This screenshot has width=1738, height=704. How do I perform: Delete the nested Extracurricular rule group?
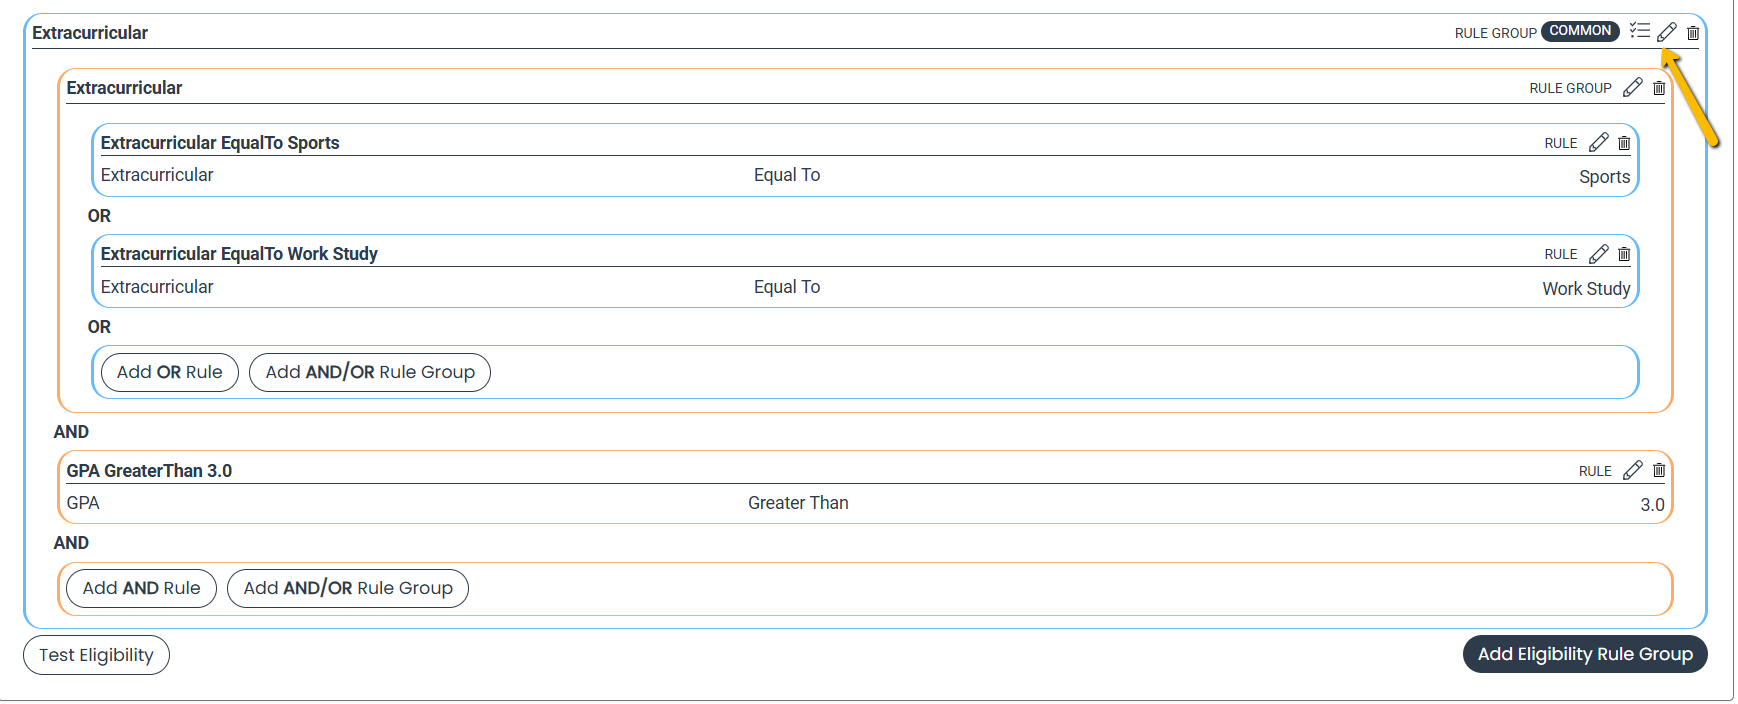click(x=1659, y=88)
